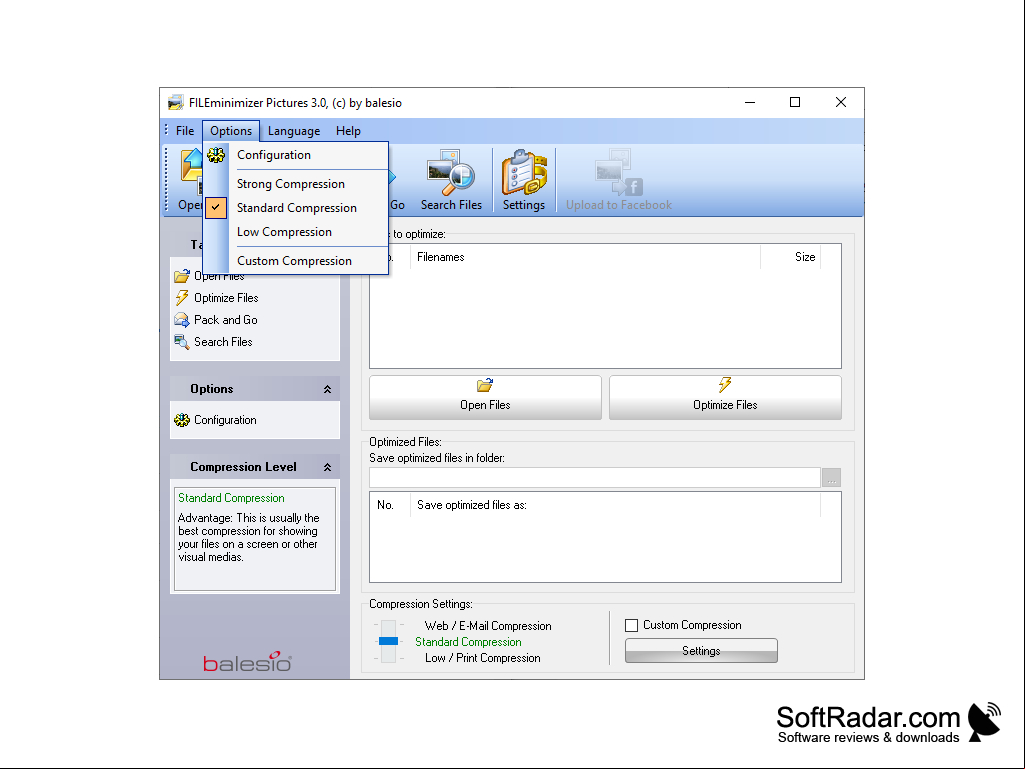
Task: Click the large Optimize Files button
Action: click(x=725, y=397)
